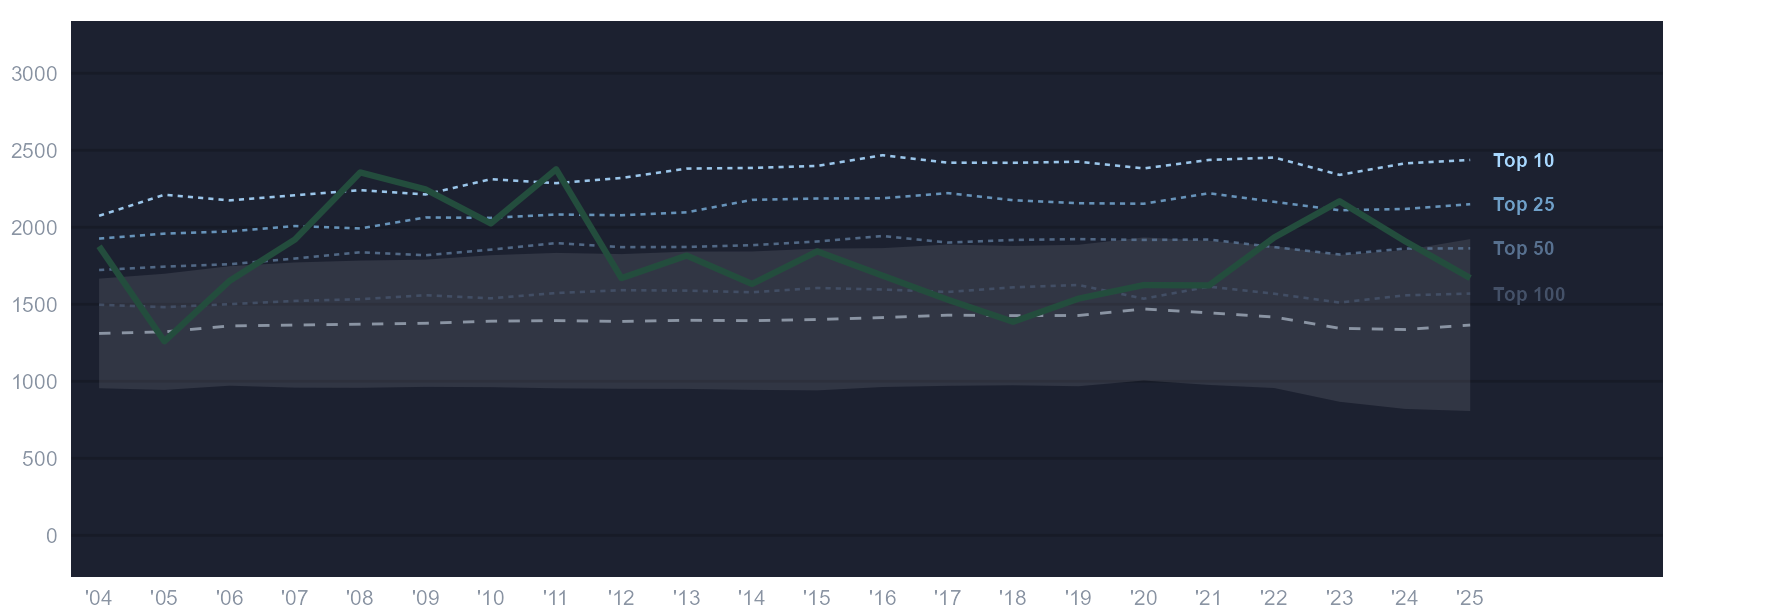1785x614 pixels.
Task: Click green line peak at '11
Action: [556, 169]
